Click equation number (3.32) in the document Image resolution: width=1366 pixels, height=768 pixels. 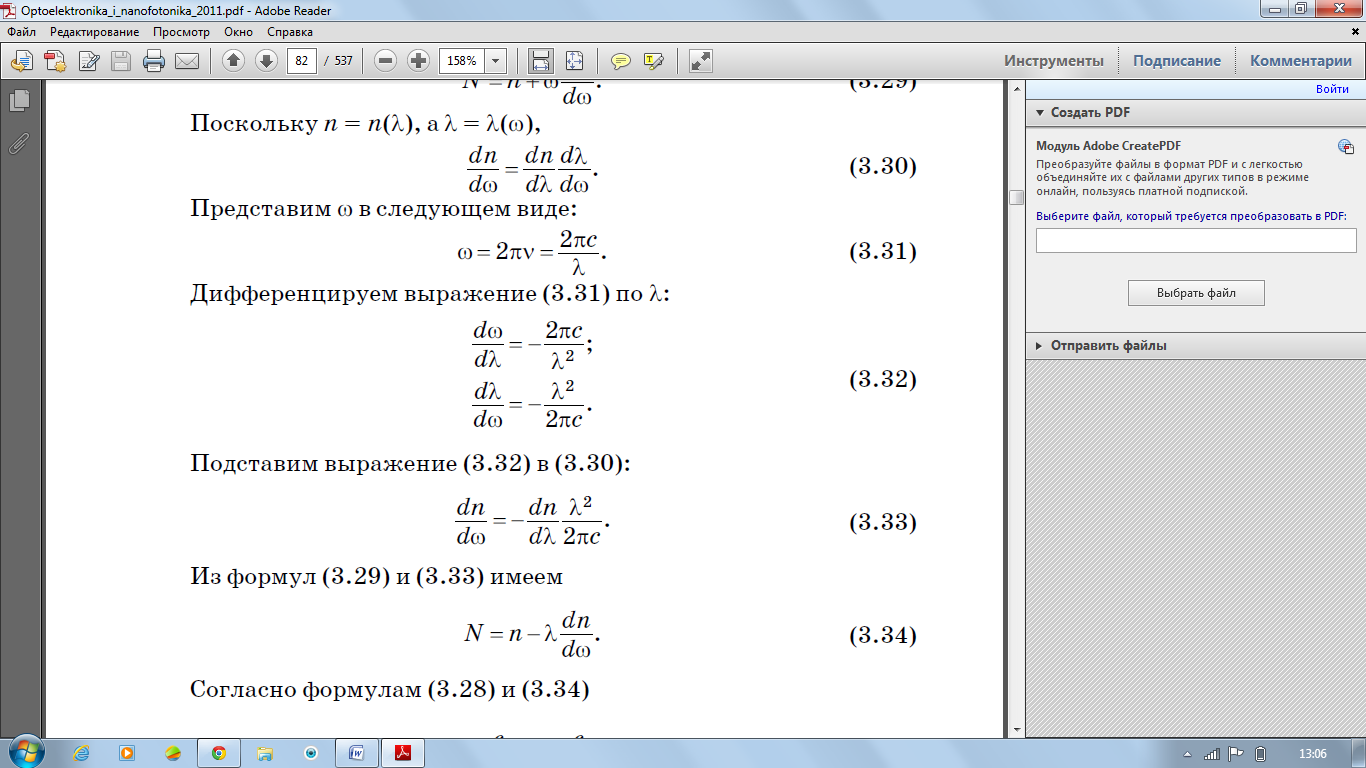click(882, 380)
